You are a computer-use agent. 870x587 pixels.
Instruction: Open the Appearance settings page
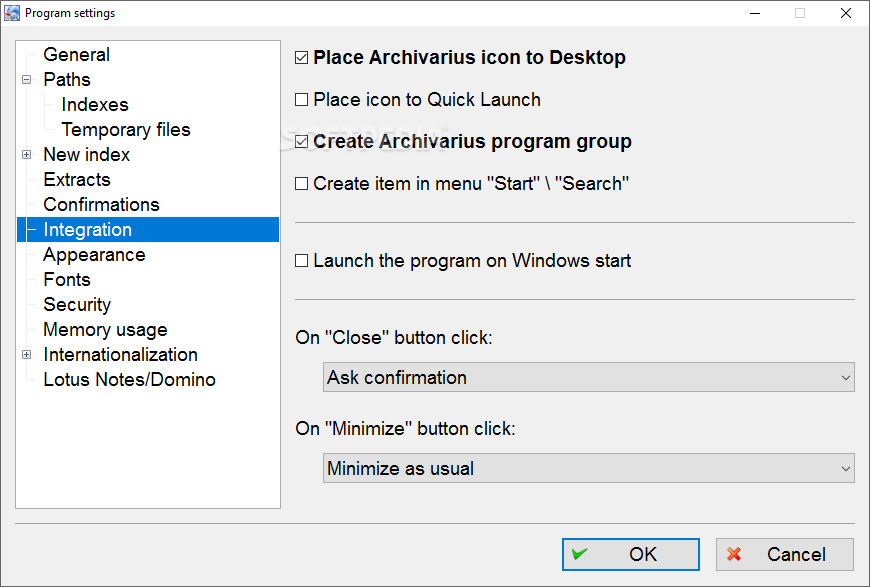94,255
